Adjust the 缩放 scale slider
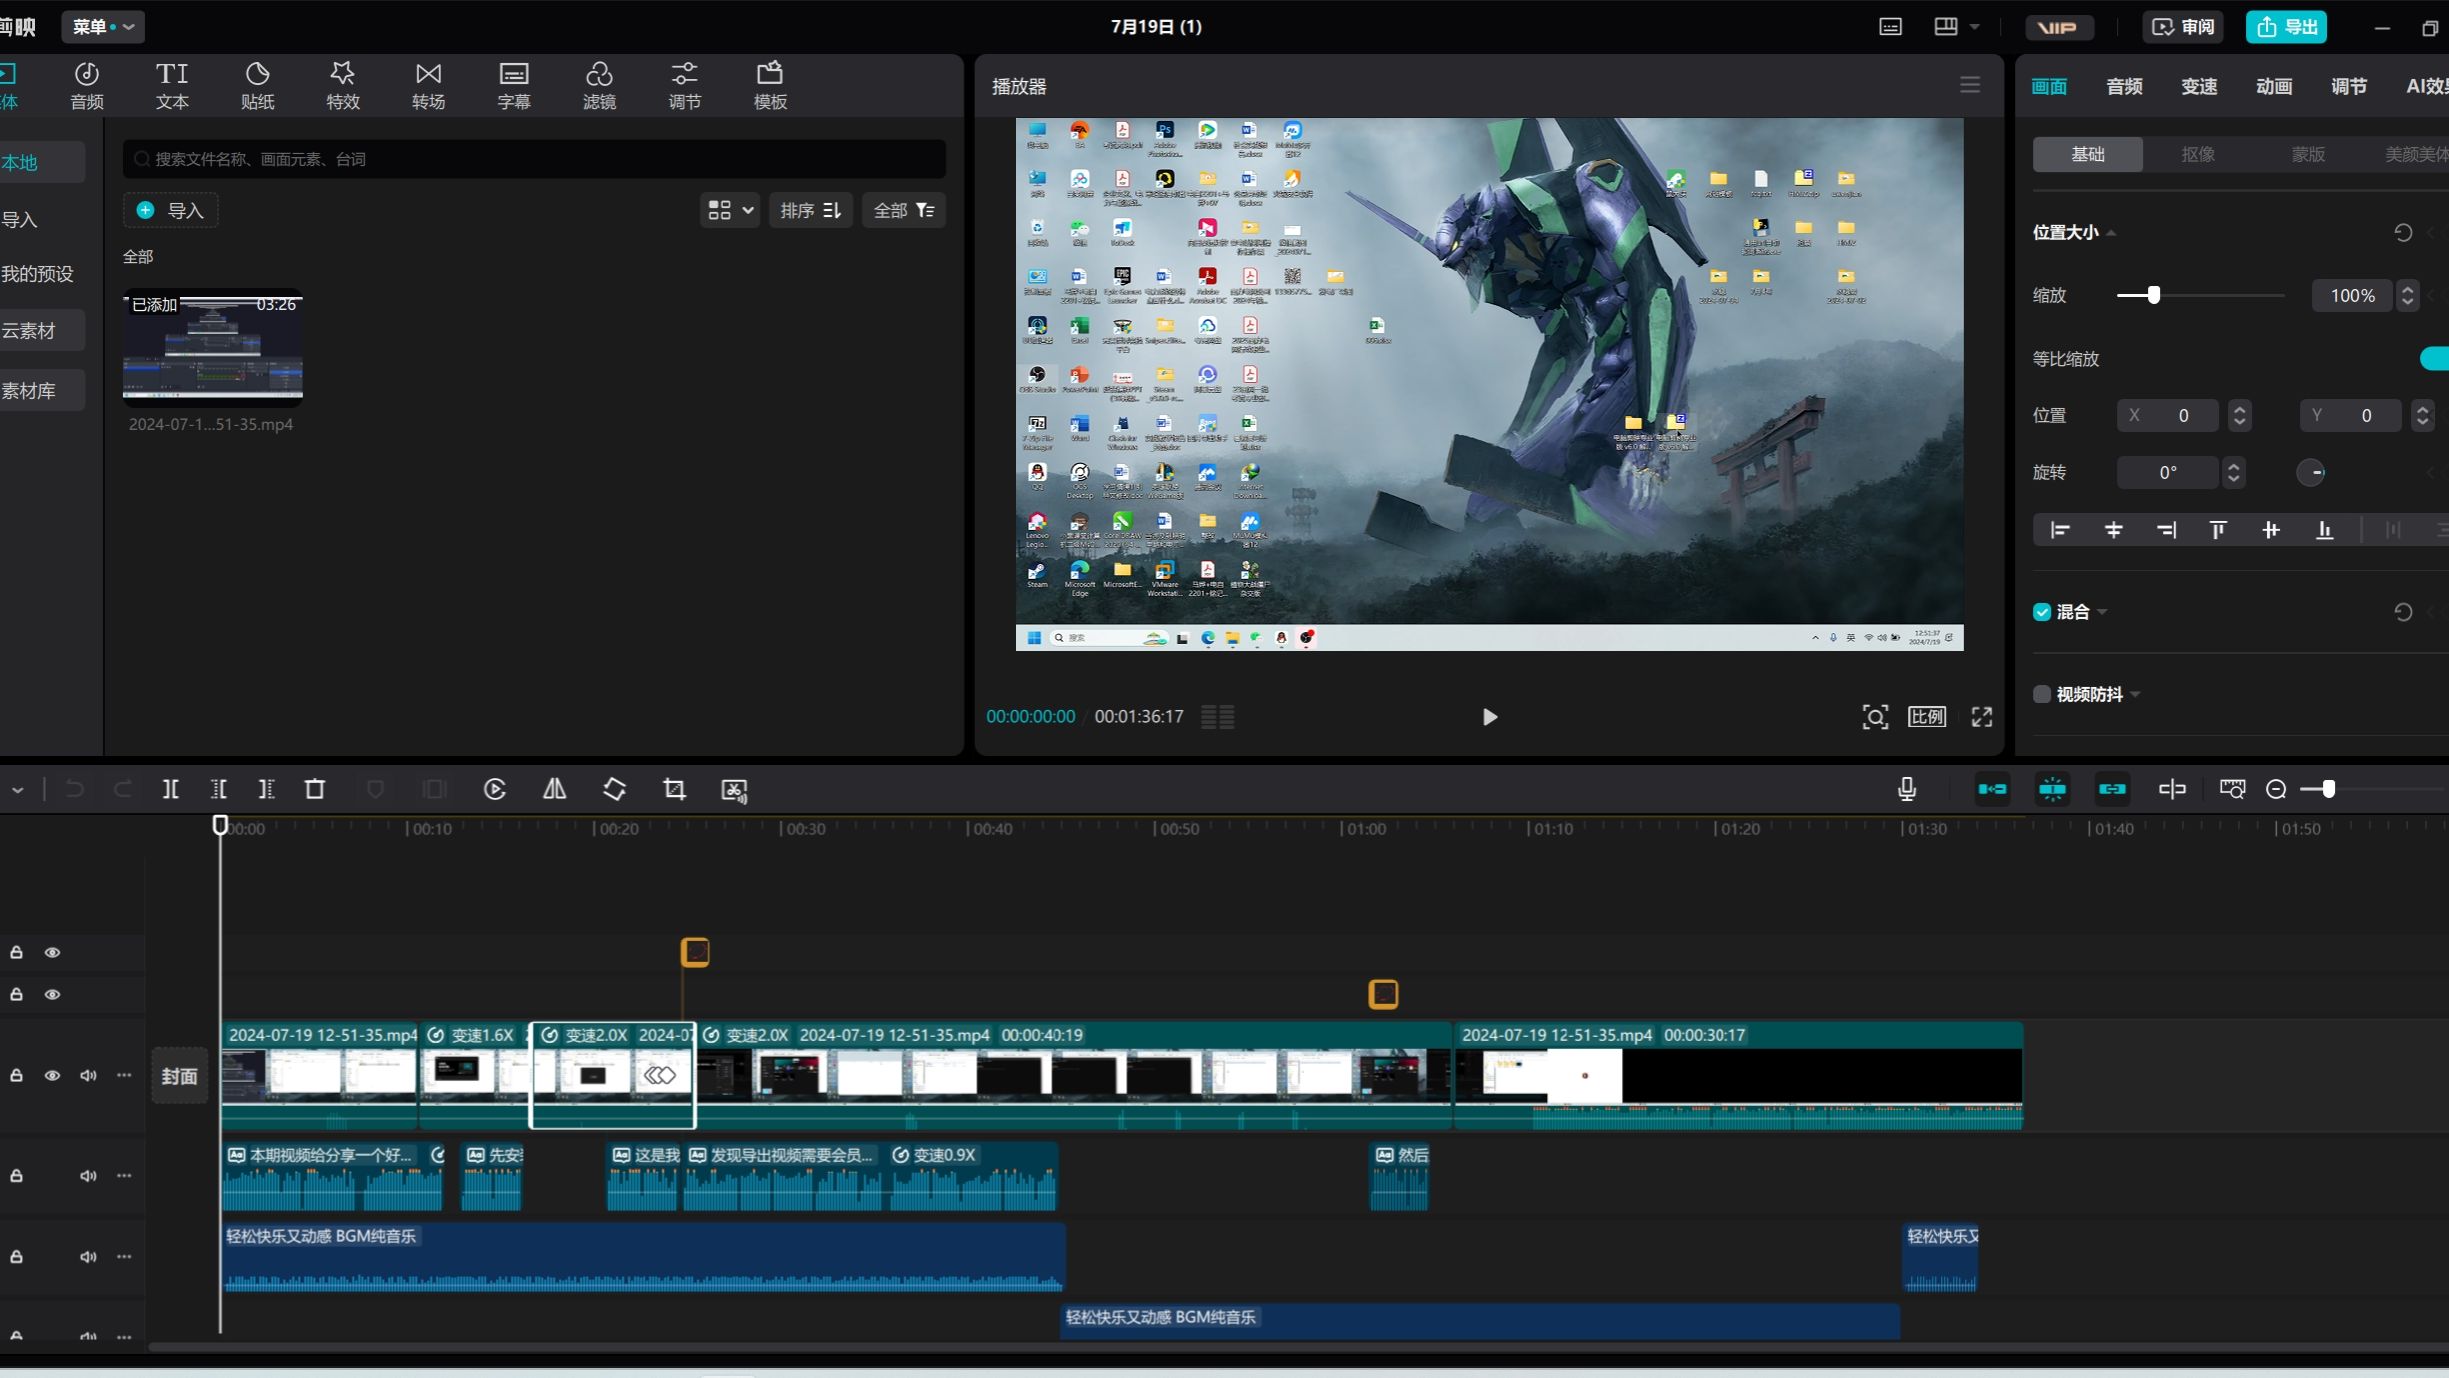Image resolution: width=2449 pixels, height=1378 pixels. pos(2200,295)
